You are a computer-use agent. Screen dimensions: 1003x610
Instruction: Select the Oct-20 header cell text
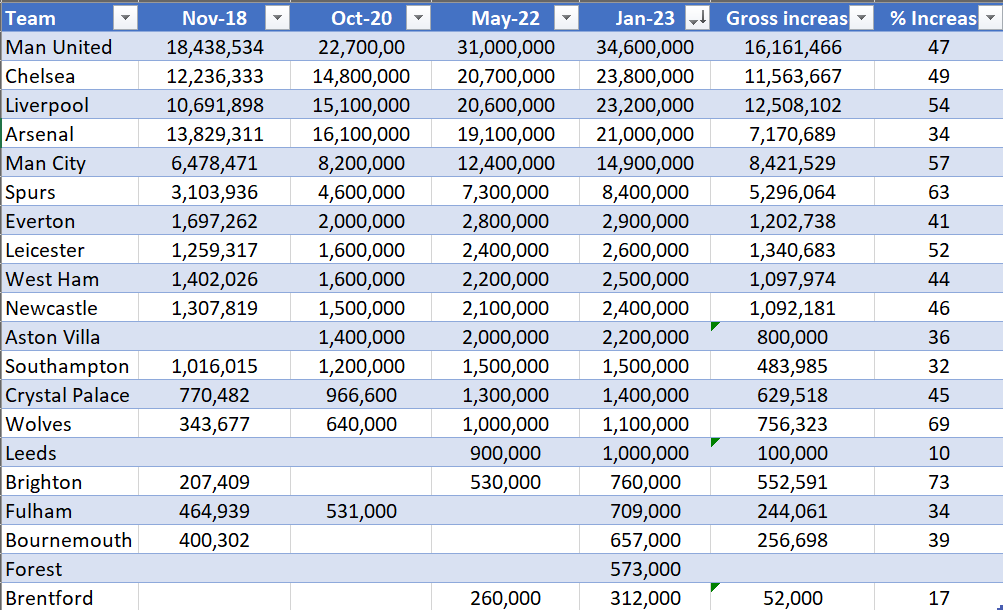pyautogui.click(x=361, y=19)
